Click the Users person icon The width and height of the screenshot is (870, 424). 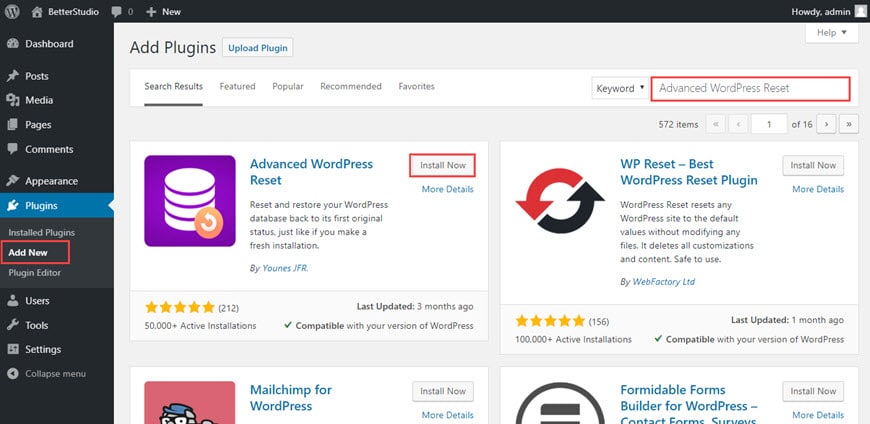pos(13,301)
